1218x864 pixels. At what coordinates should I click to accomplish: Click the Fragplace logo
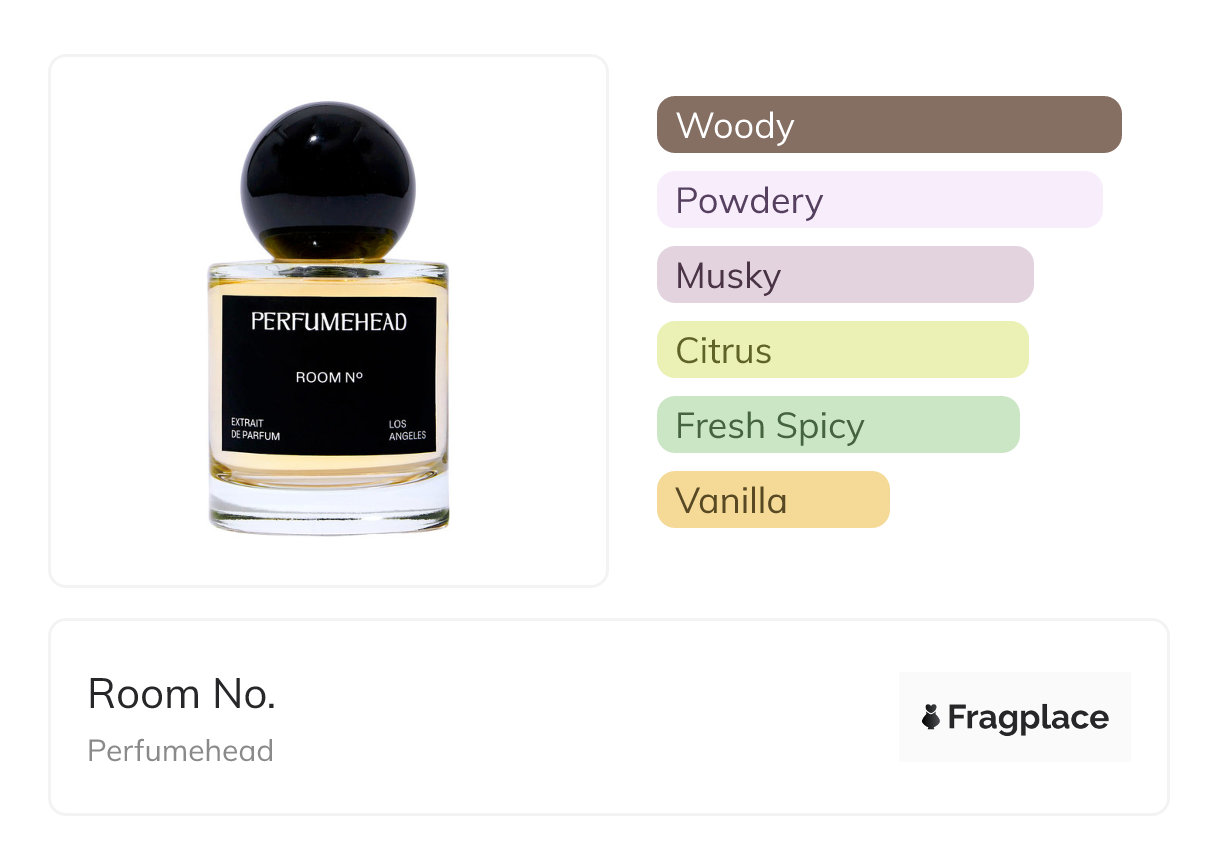pos(1015,717)
